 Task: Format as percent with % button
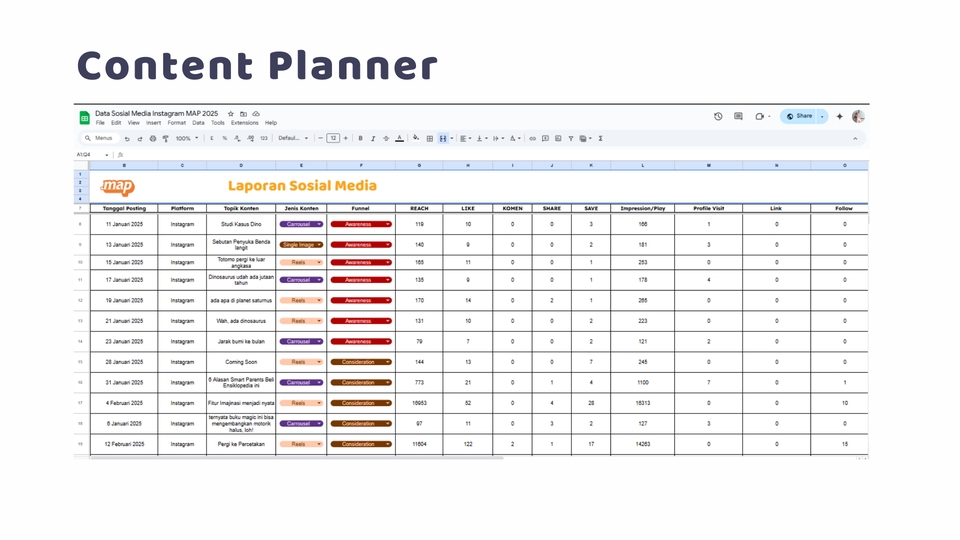point(225,138)
